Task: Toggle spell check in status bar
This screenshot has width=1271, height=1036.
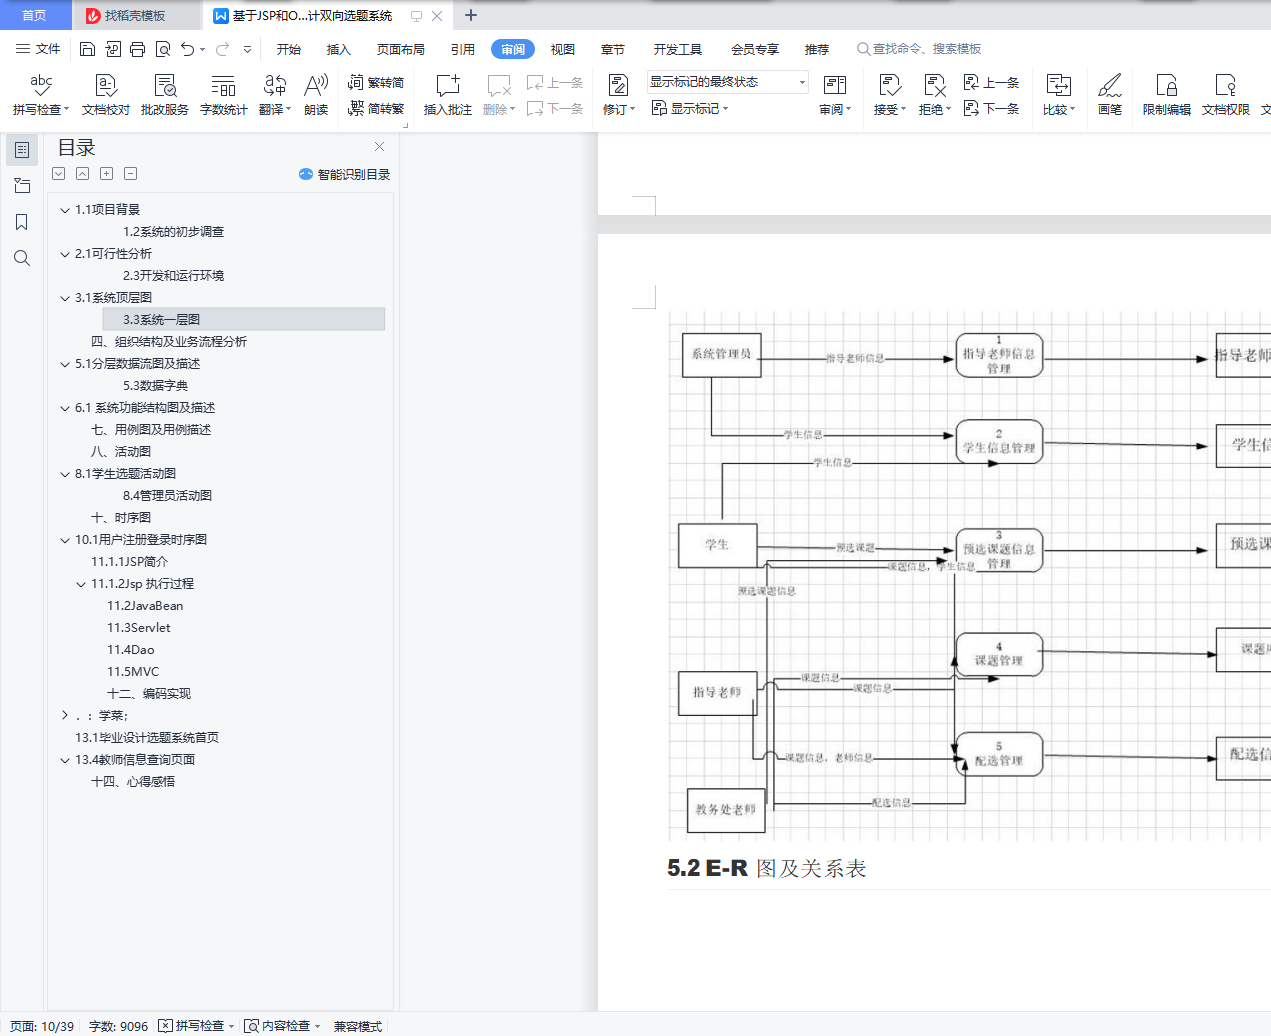Action: pyautogui.click(x=196, y=1026)
